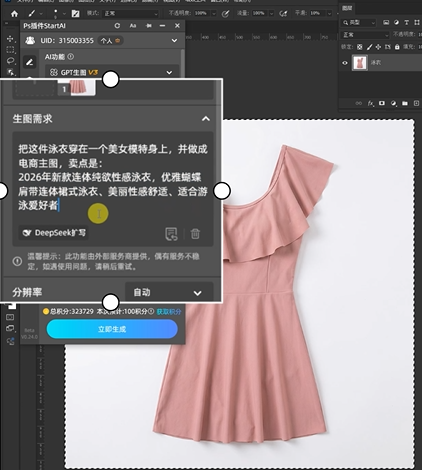Pin the StartAI plugin panel

click(149, 26)
